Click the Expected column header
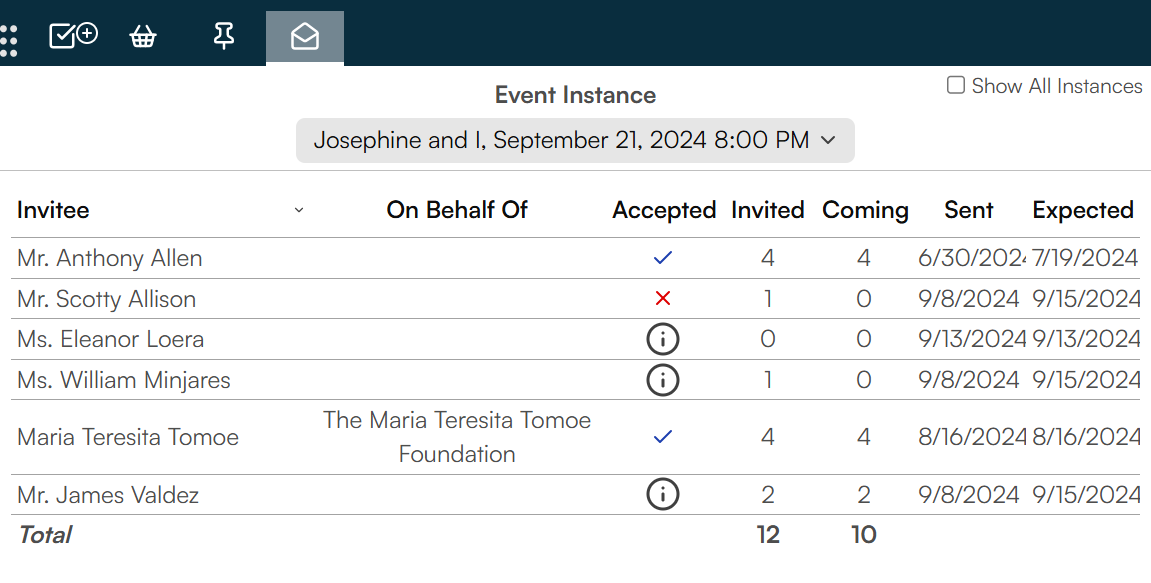 pos(1083,210)
